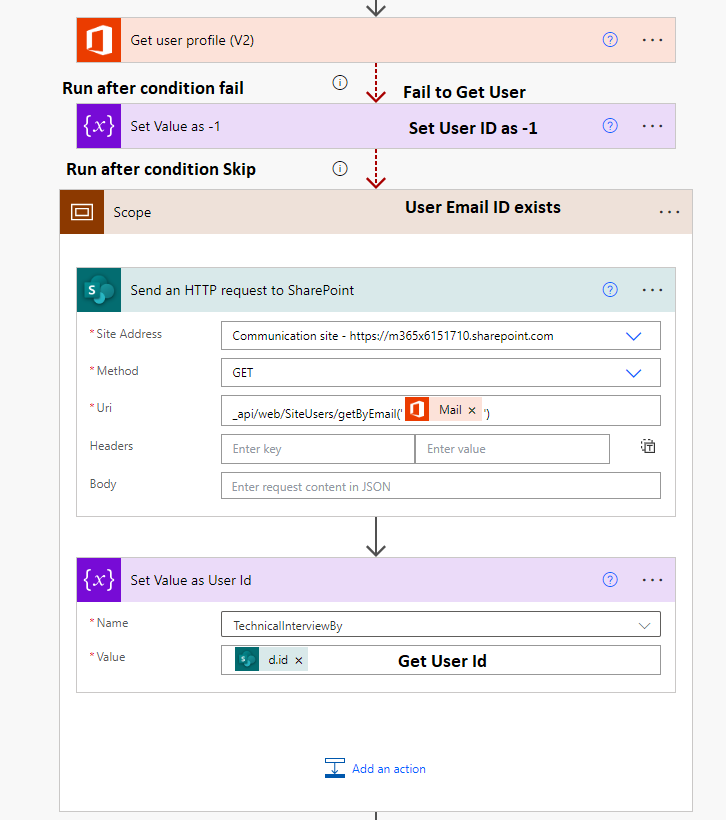Image resolution: width=726 pixels, height=820 pixels.
Task: Click the Headers Enter key field
Action: (317, 449)
